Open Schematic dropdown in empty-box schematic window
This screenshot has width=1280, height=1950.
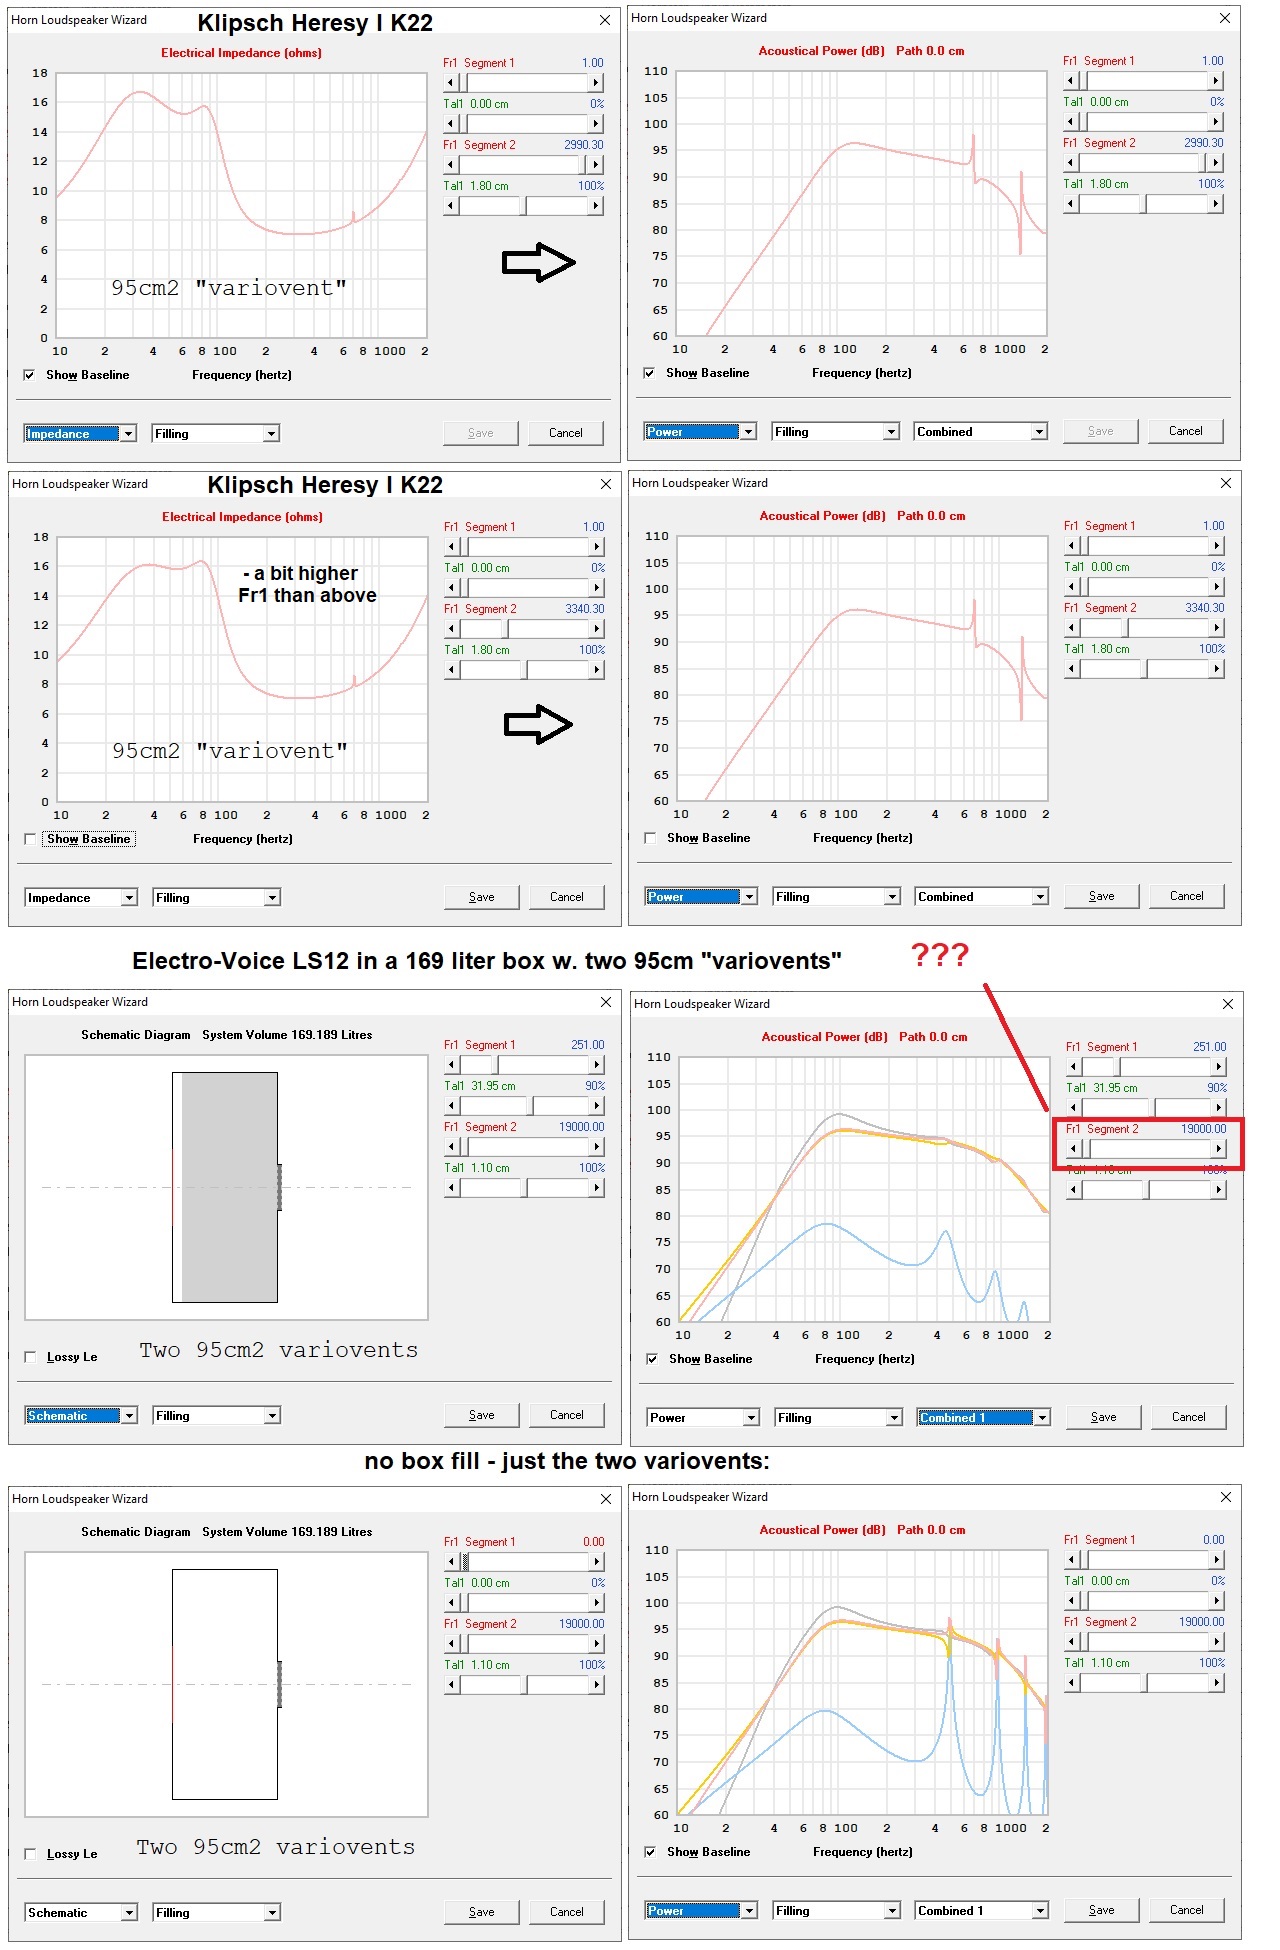click(81, 1913)
